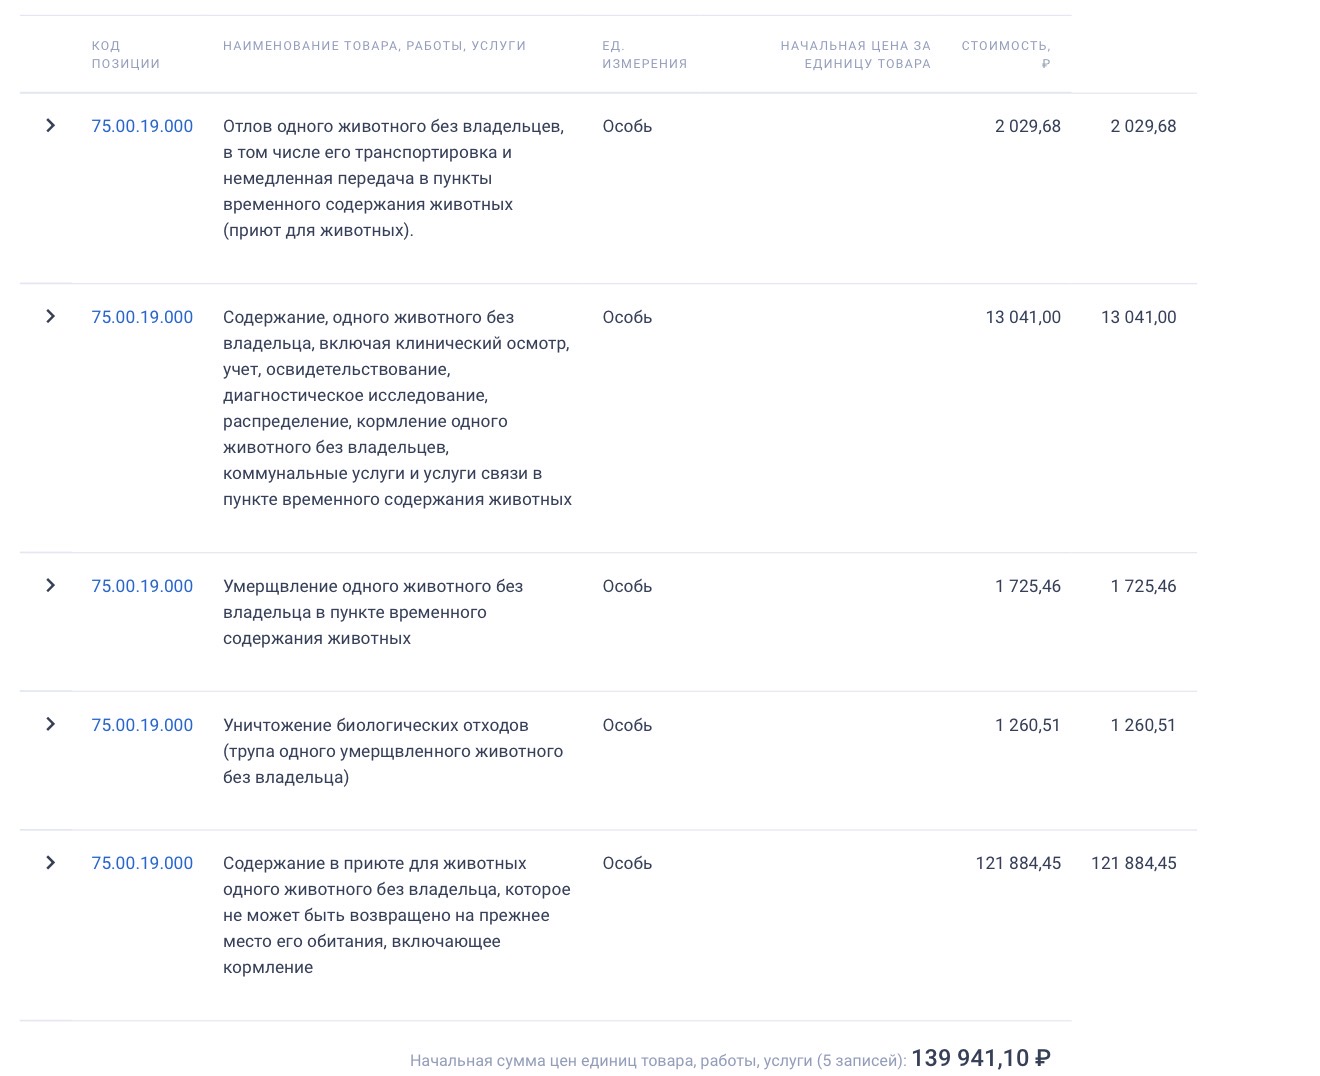The image size is (1320, 1076).
Task: Click the Содержание в приюте description text
Action: 396,915
